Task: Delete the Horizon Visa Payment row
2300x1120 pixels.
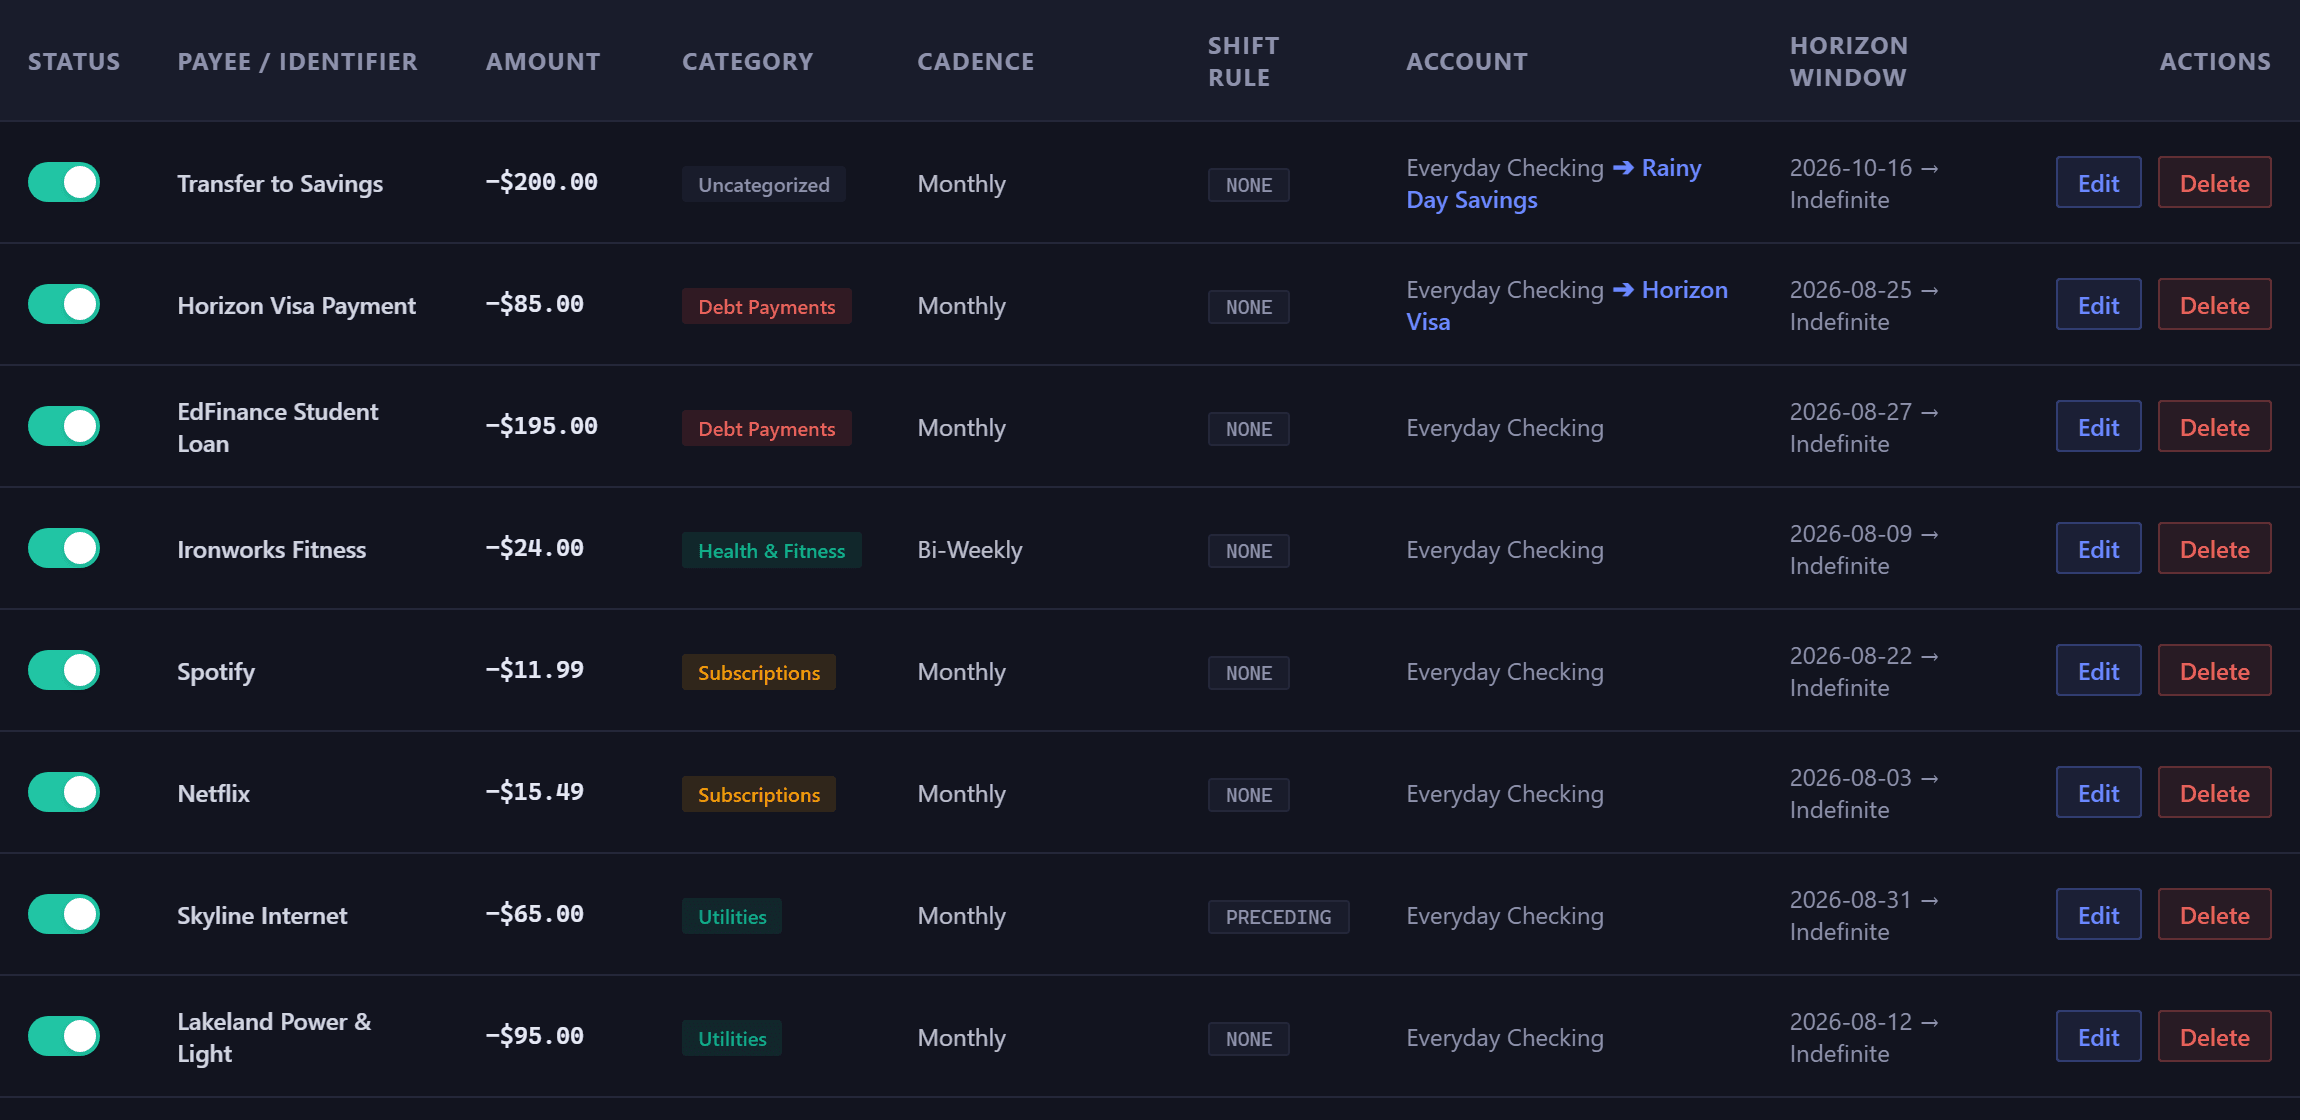Action: 2214,304
